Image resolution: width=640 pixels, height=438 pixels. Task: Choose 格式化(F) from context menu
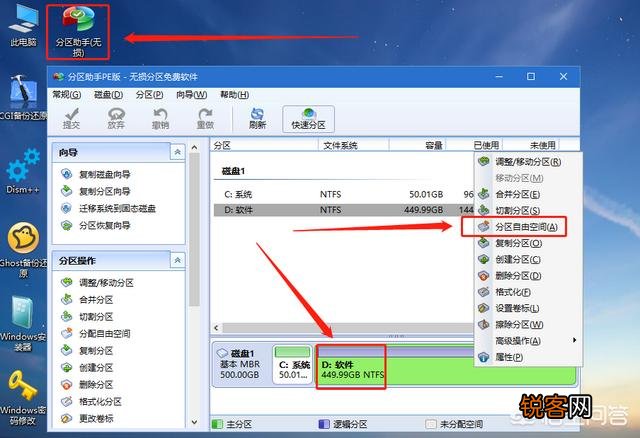[528, 292]
